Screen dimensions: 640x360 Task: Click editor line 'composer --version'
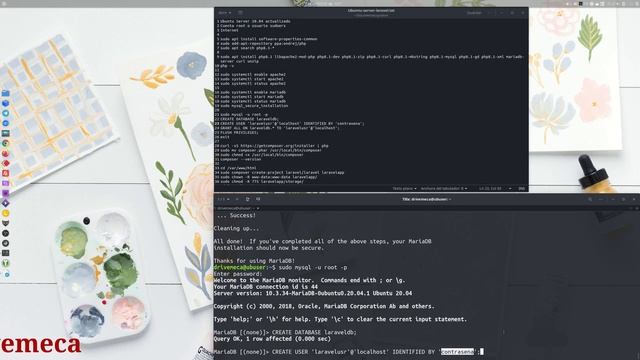tap(241, 159)
